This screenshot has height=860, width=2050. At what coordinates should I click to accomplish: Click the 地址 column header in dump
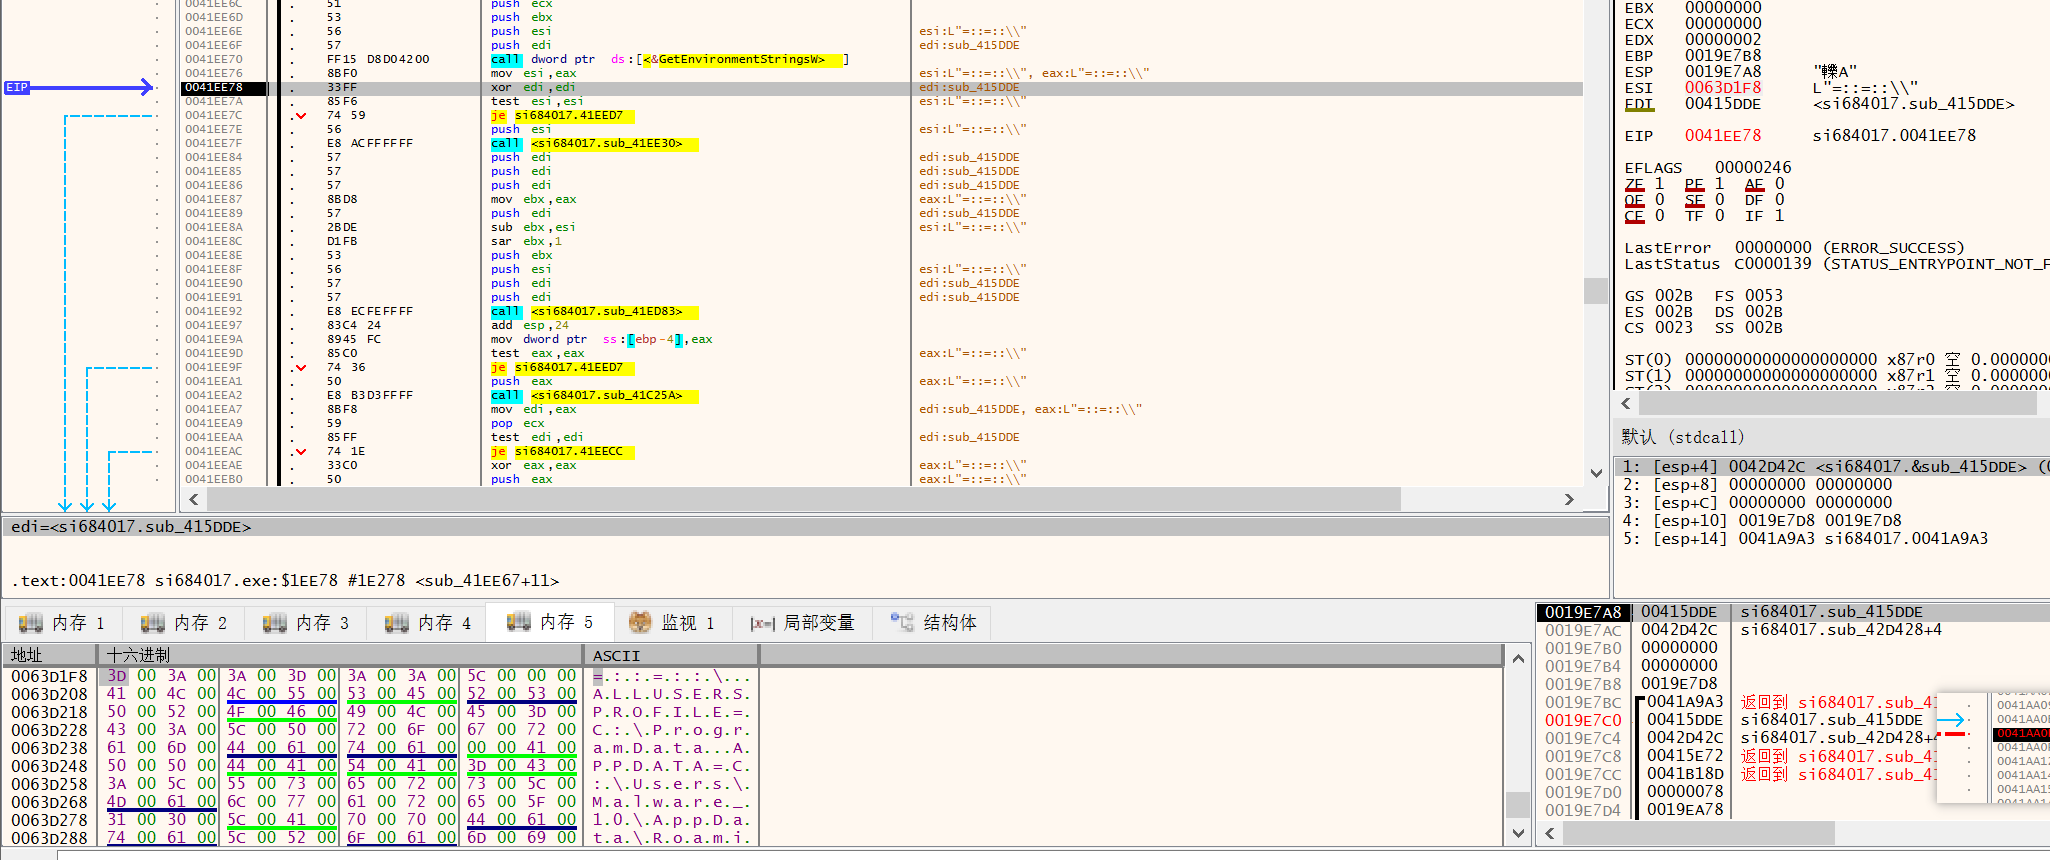[51, 655]
